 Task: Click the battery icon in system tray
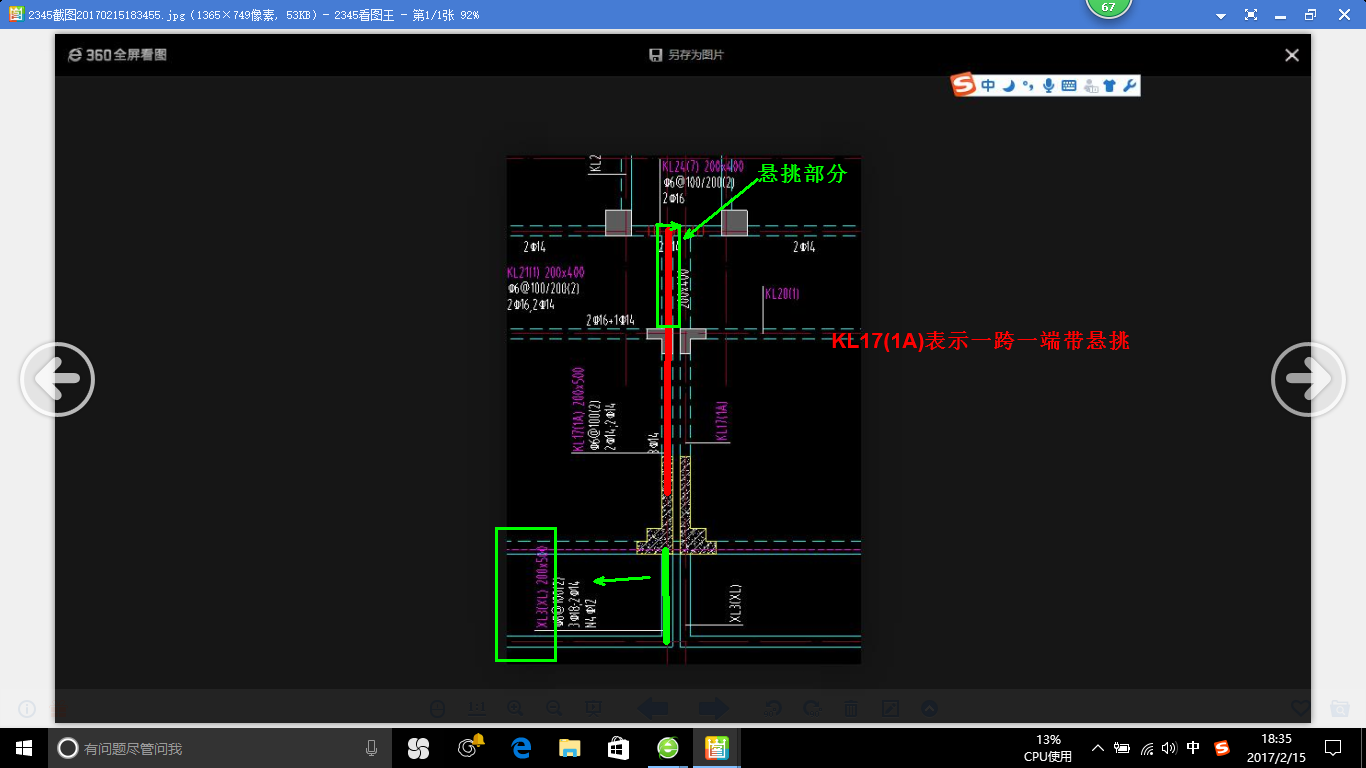click(1122, 748)
